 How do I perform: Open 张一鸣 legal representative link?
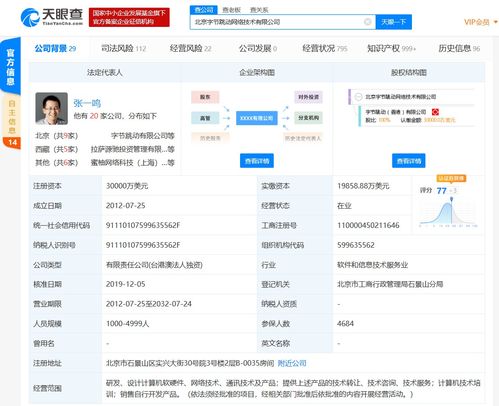[x=87, y=103]
